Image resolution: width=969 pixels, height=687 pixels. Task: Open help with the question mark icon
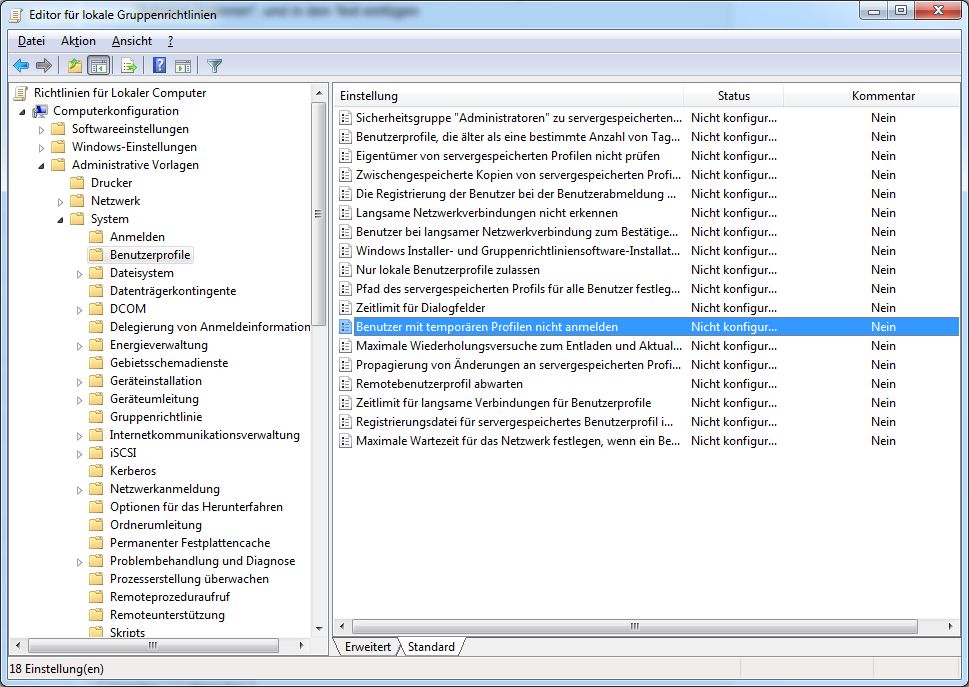click(159, 65)
